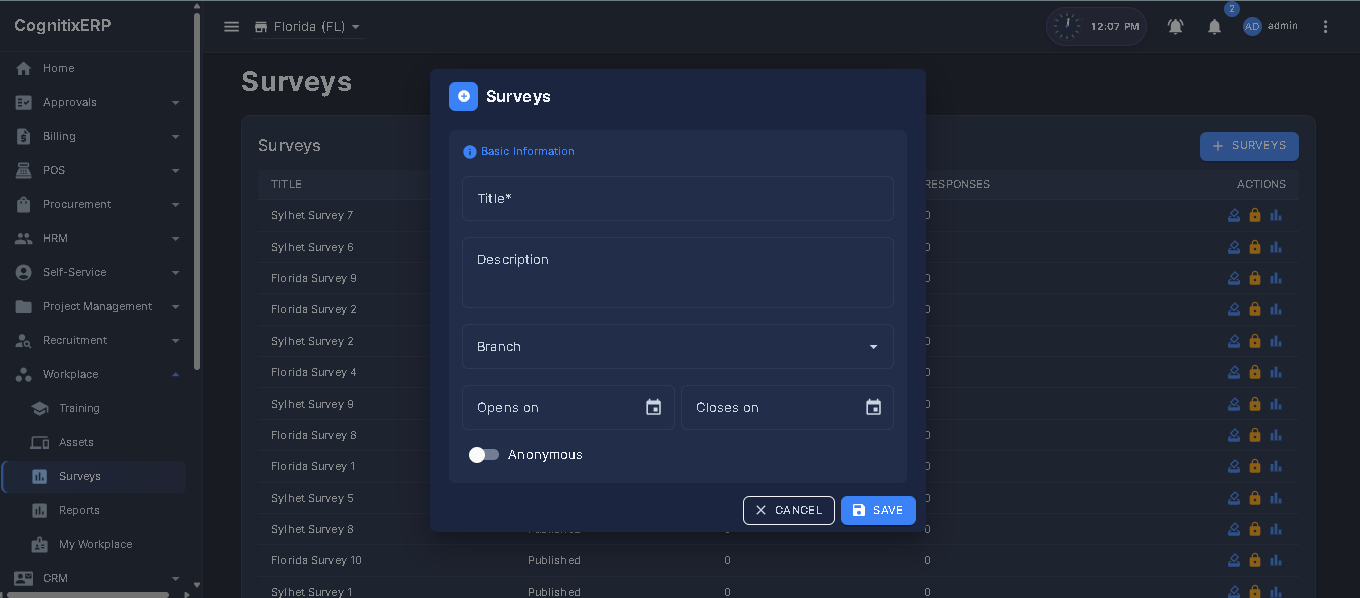Viewport: 1360px width, 598px height.
Task: Expand the Procurement menu arrow
Action: (x=176, y=204)
